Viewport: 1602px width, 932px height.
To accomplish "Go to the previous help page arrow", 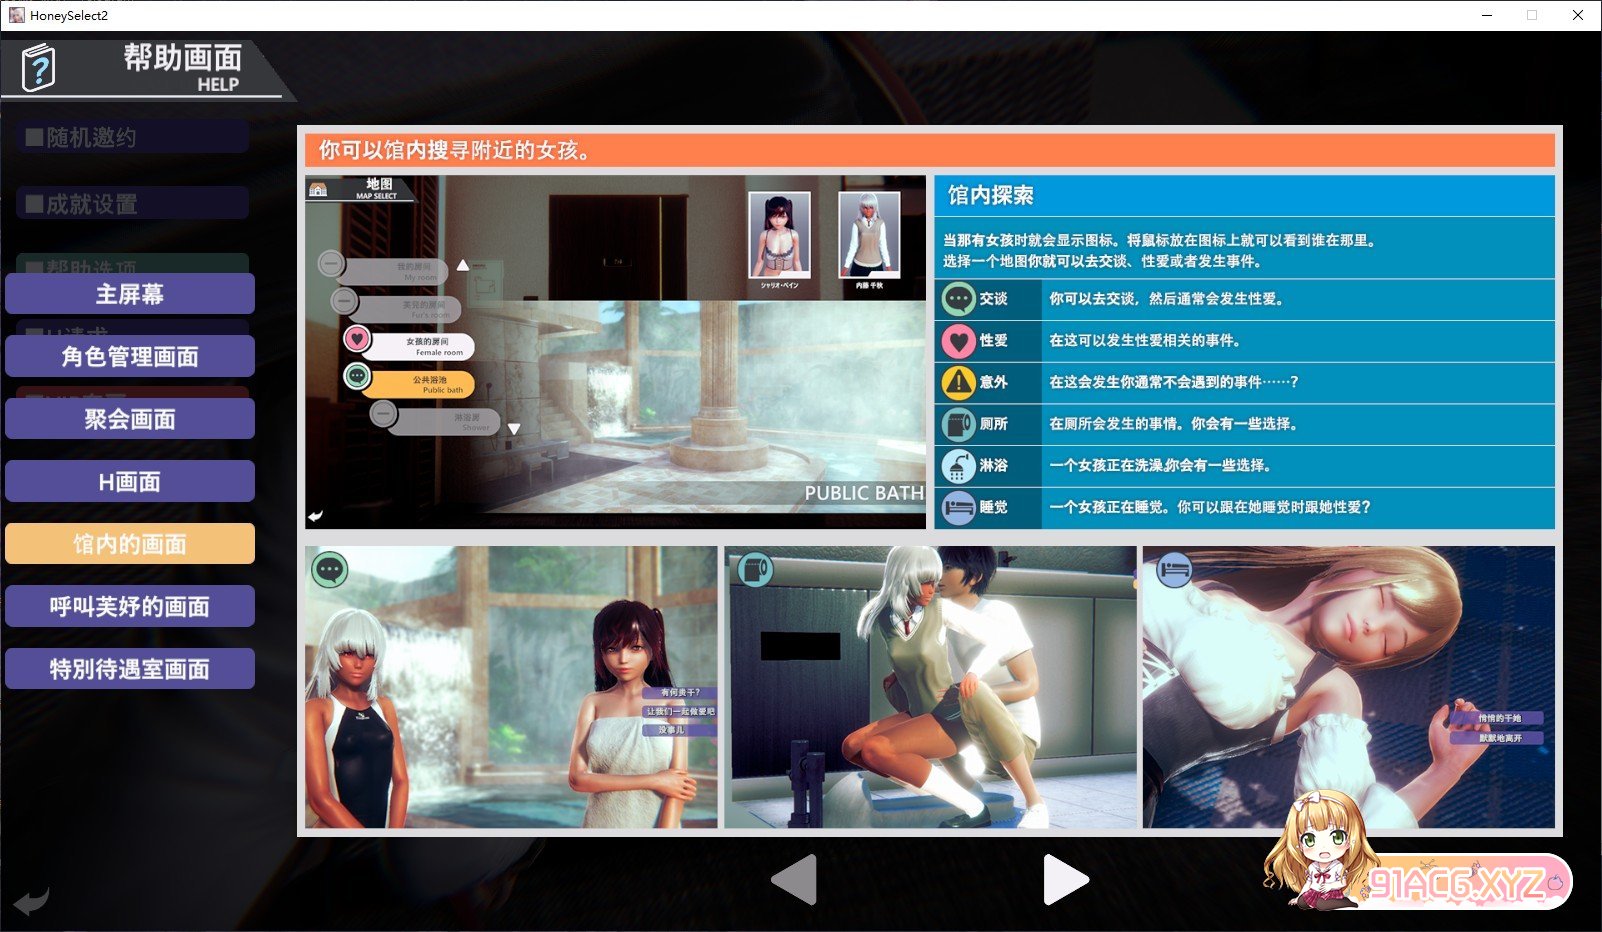I will click(x=795, y=880).
